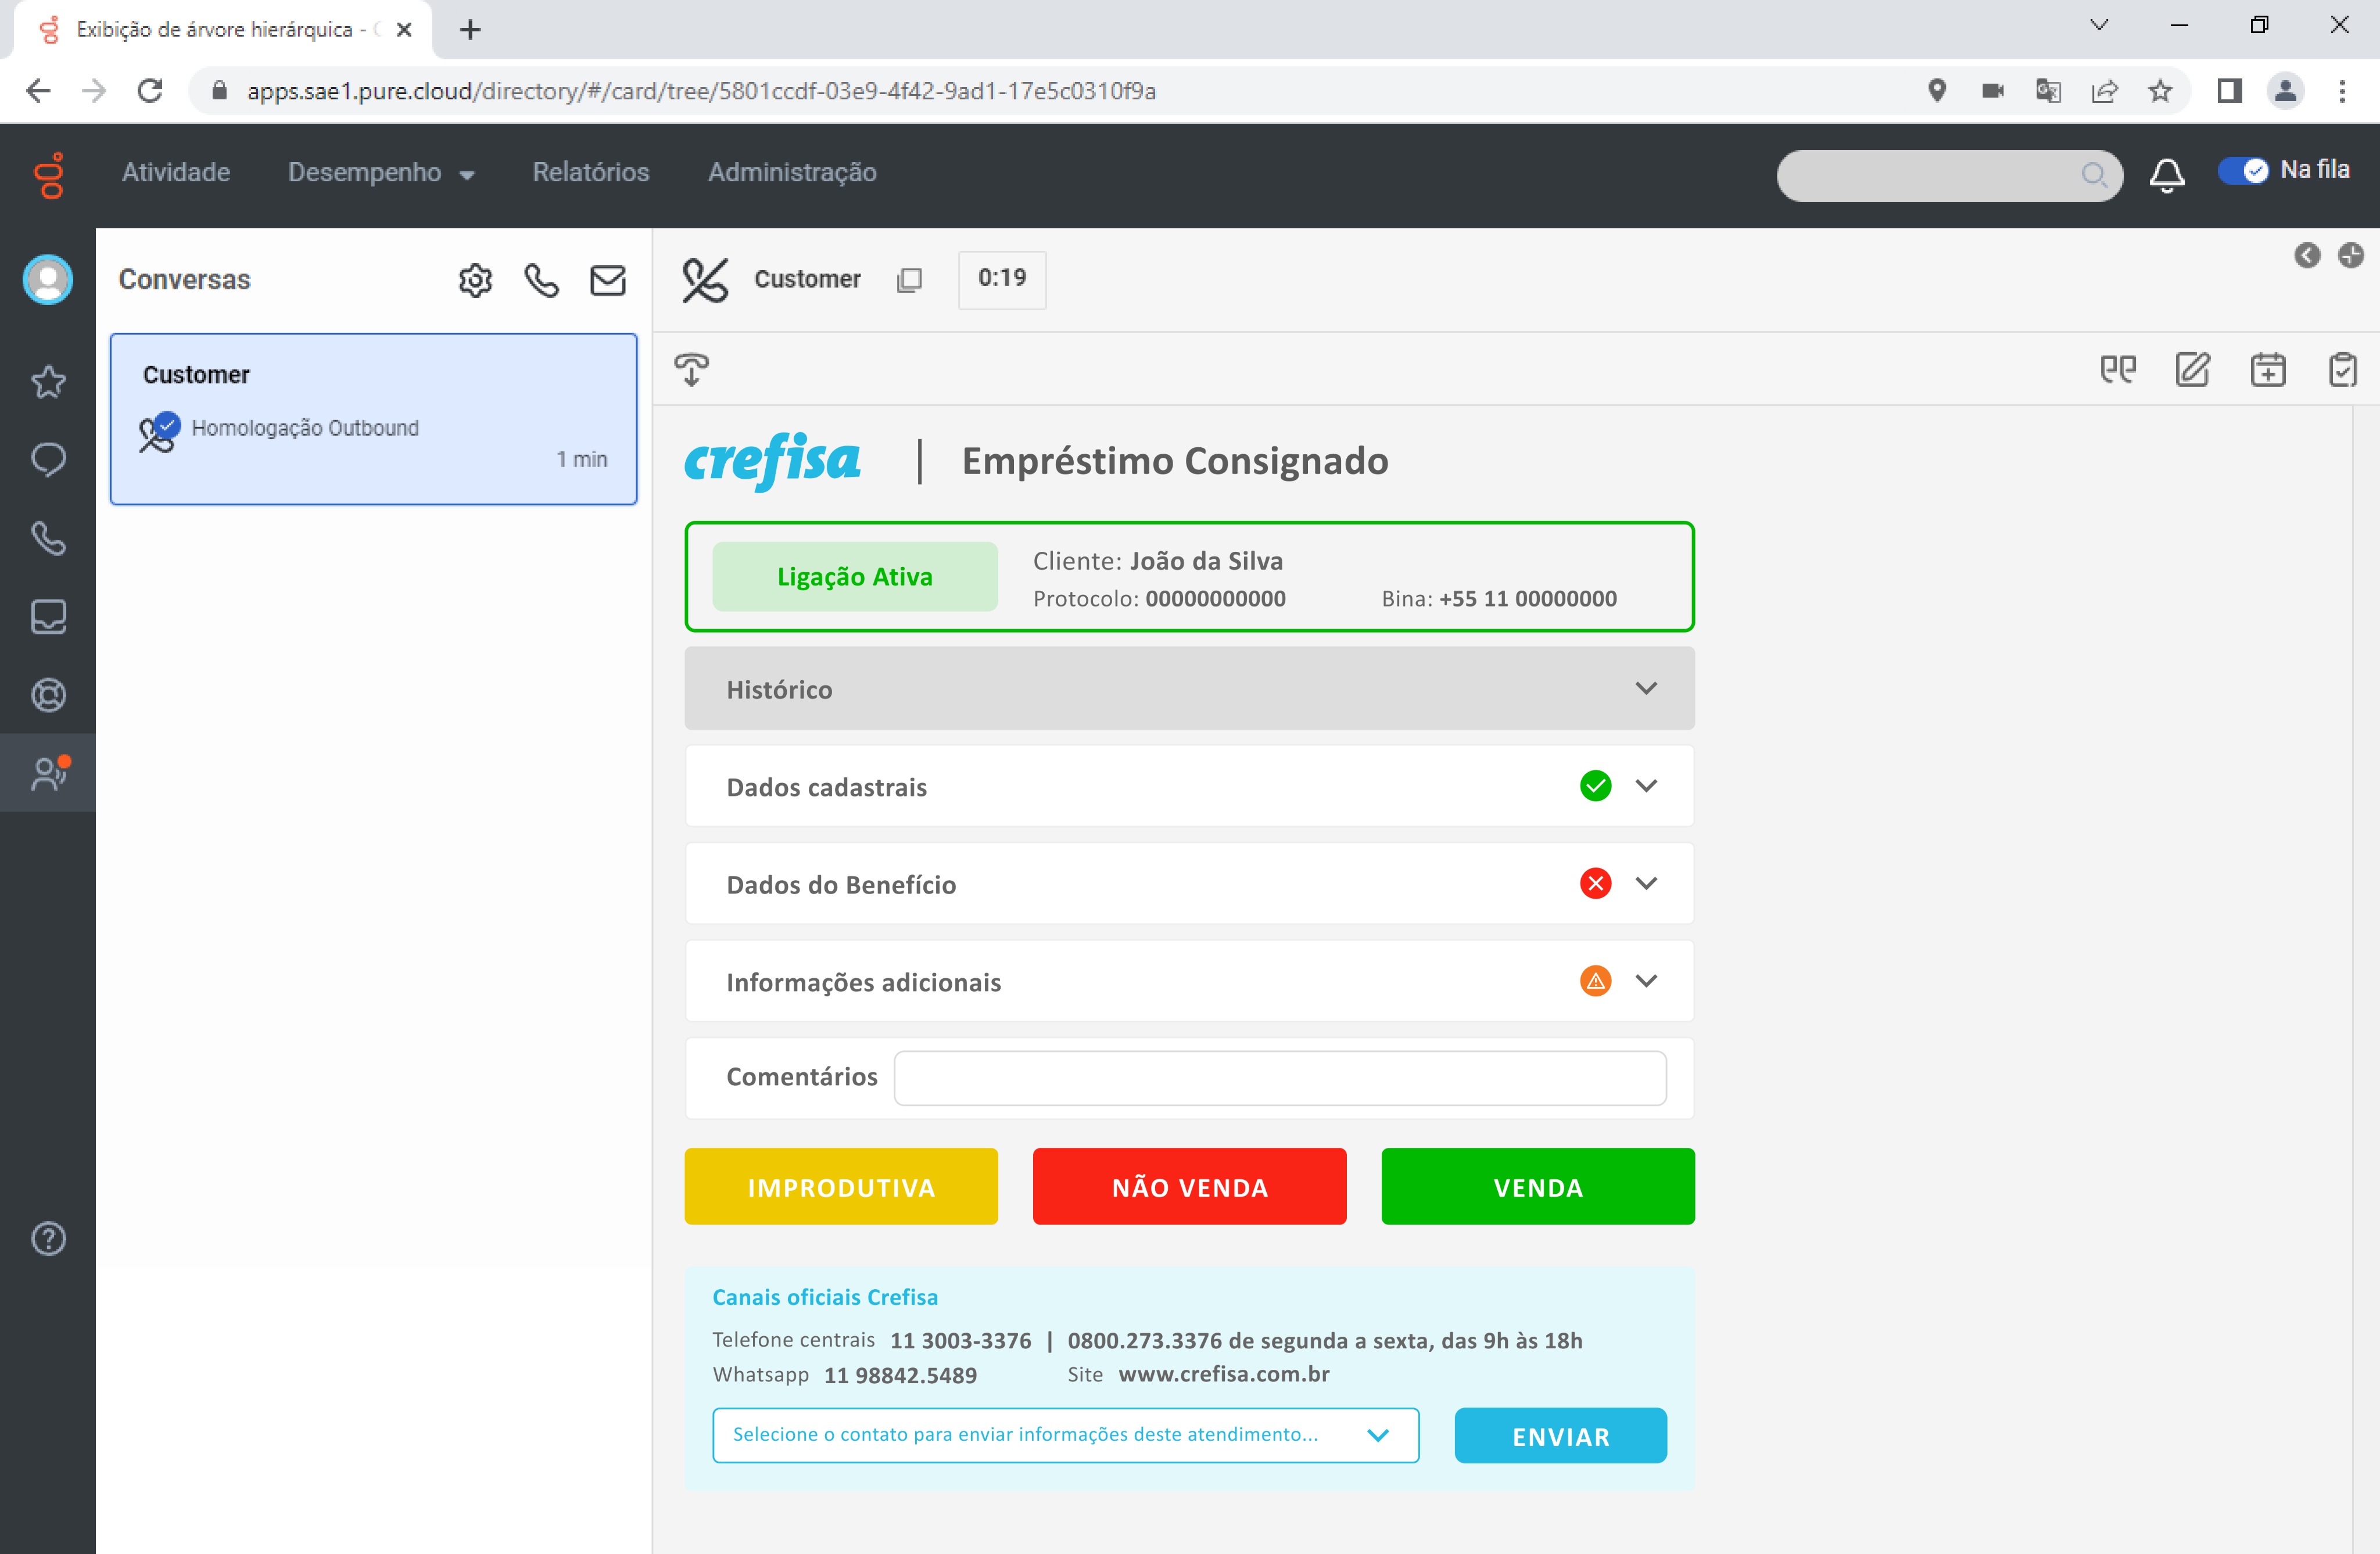Click the inbox icon in left sidebar
Viewport: 2380px width, 1554px height.
(48, 616)
